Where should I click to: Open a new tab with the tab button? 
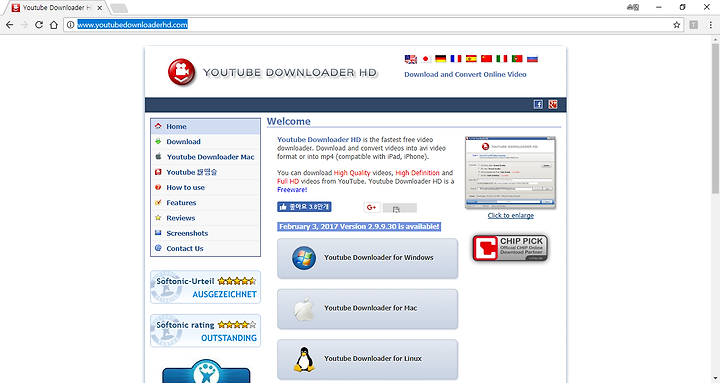[119, 8]
